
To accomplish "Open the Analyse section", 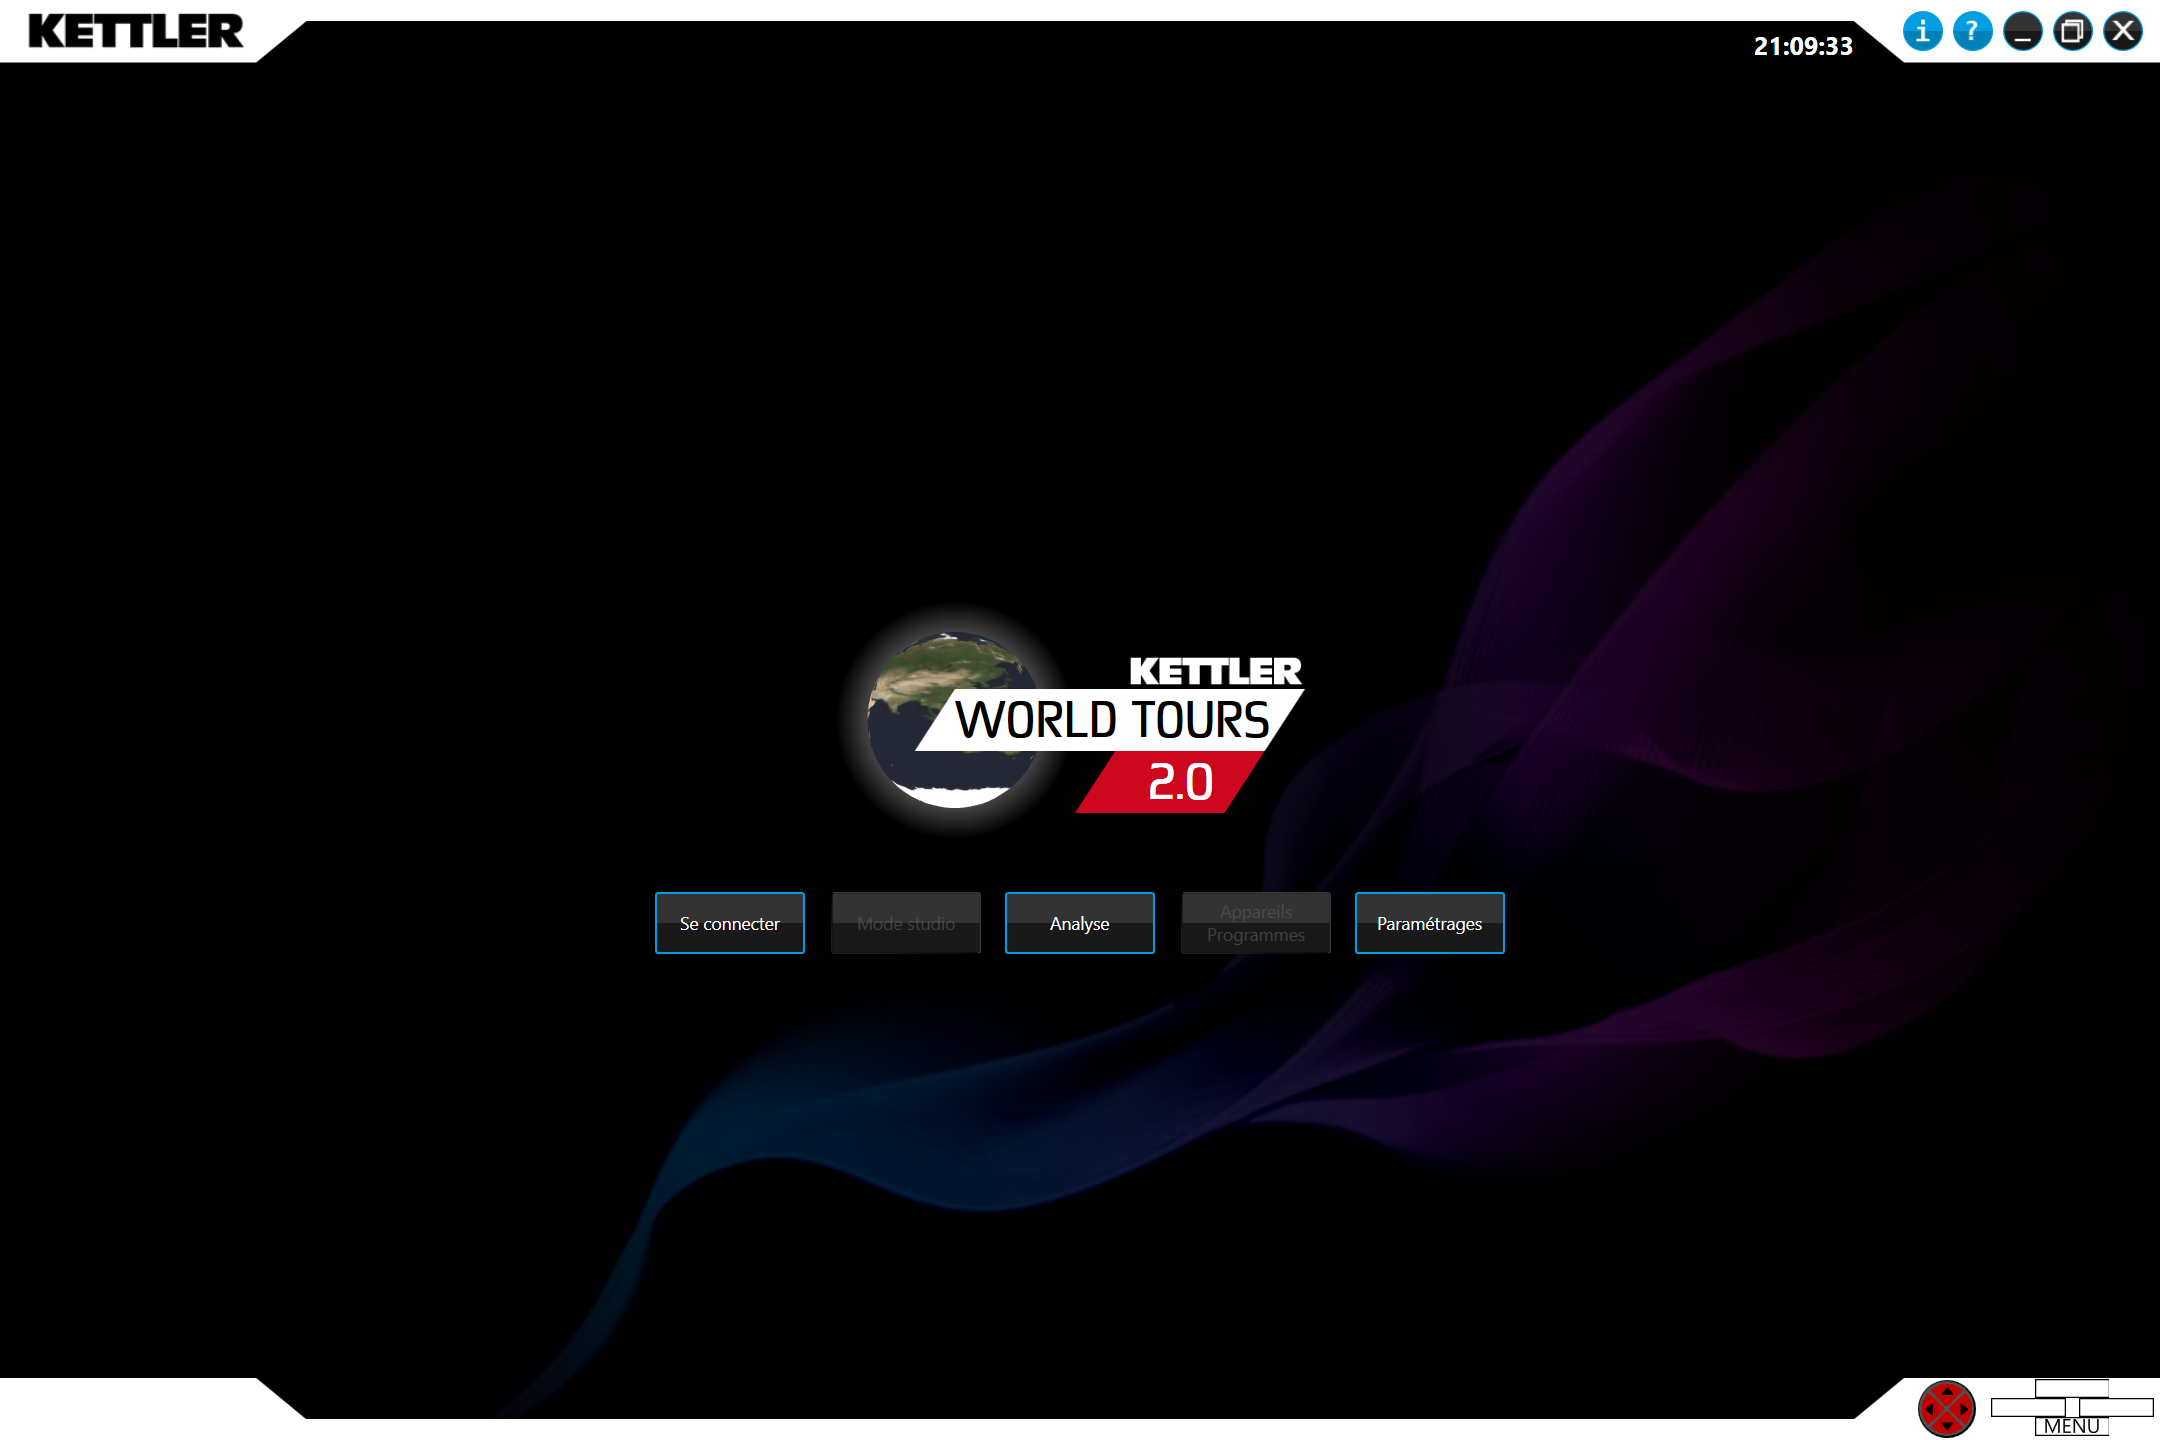I will click(x=1080, y=923).
